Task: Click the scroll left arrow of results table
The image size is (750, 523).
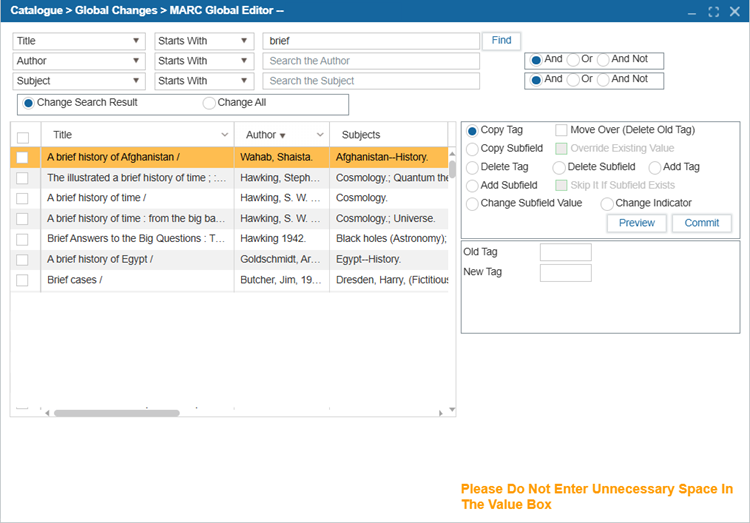Action: pyautogui.click(x=47, y=413)
